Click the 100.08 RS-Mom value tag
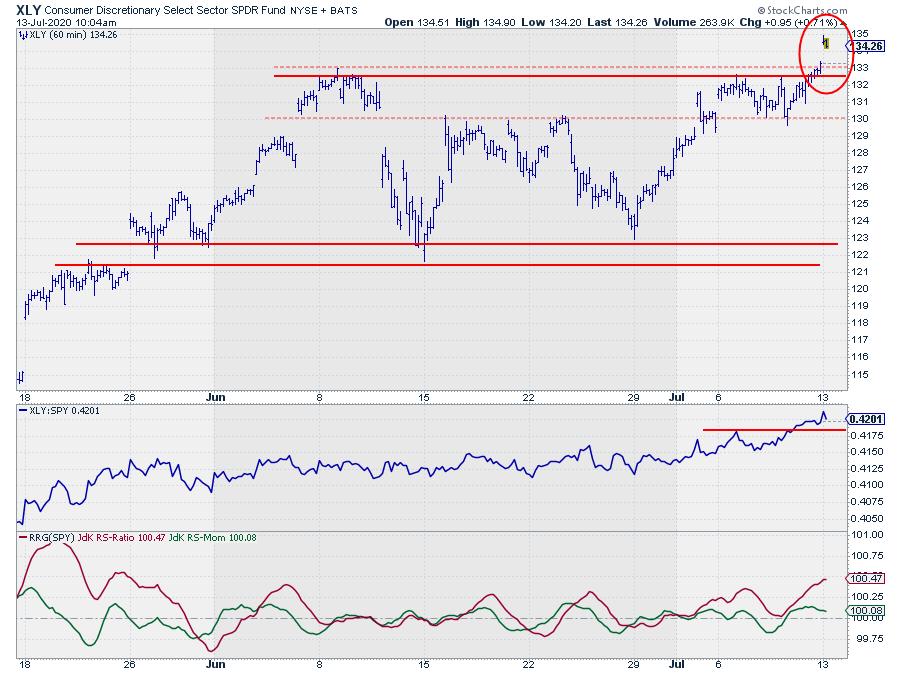Viewport: 900px width, 673px height. click(866, 610)
